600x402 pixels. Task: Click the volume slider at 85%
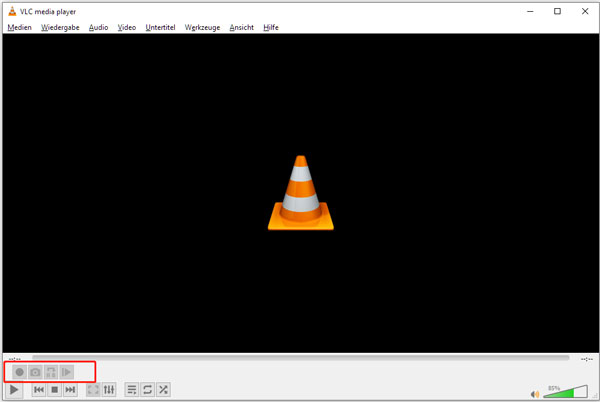[x=571, y=391]
